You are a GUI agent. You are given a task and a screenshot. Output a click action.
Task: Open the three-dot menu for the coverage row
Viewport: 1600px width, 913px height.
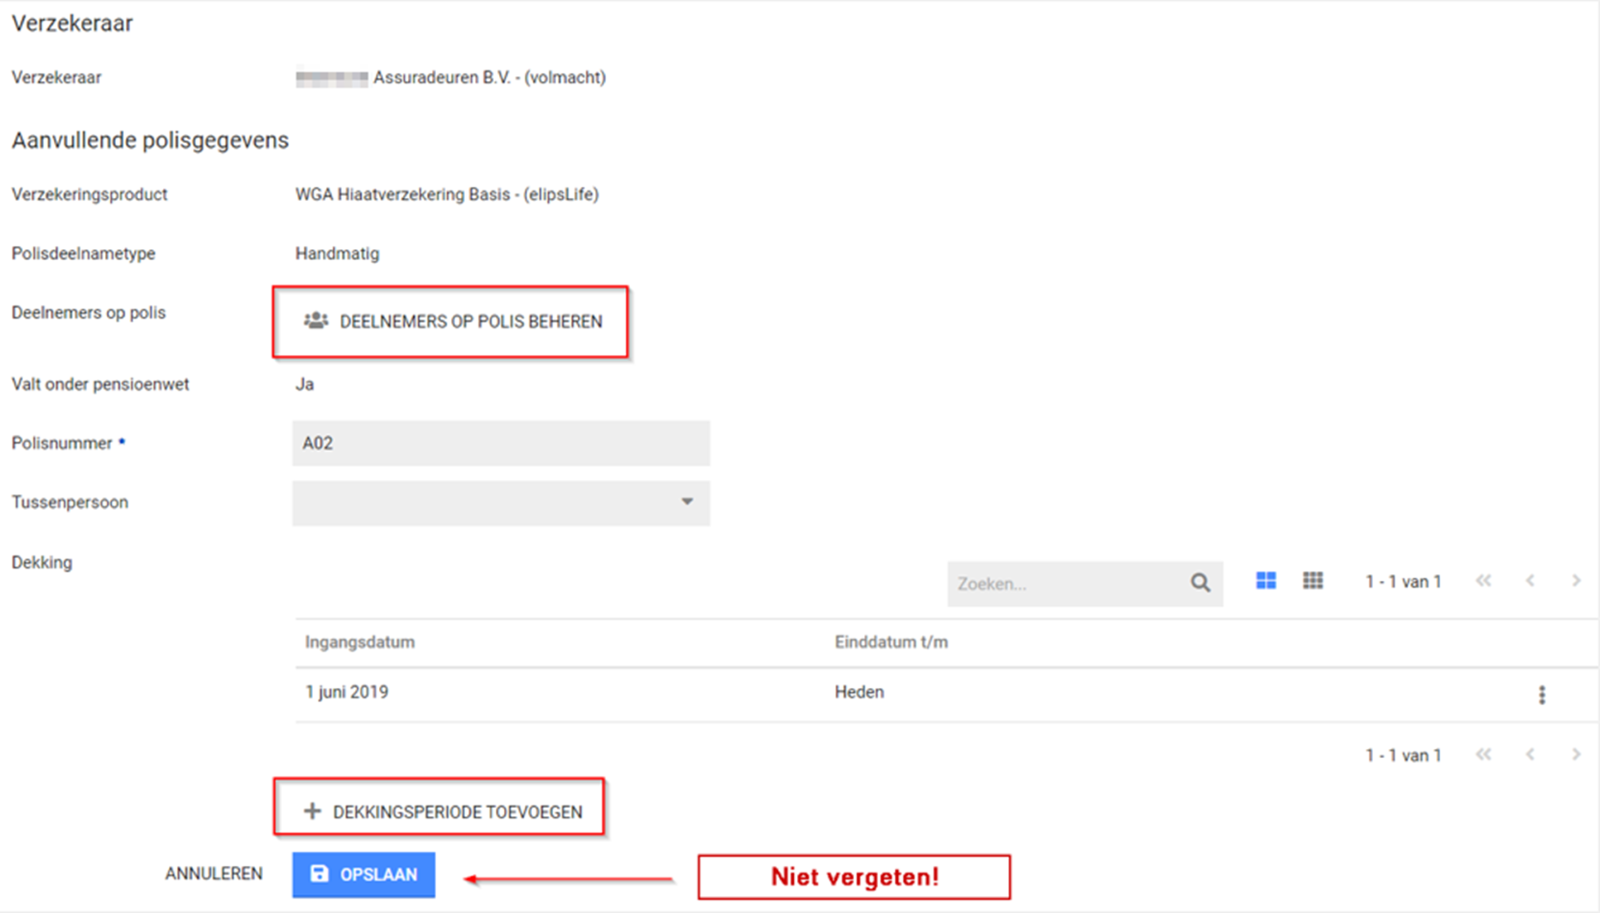1541,695
